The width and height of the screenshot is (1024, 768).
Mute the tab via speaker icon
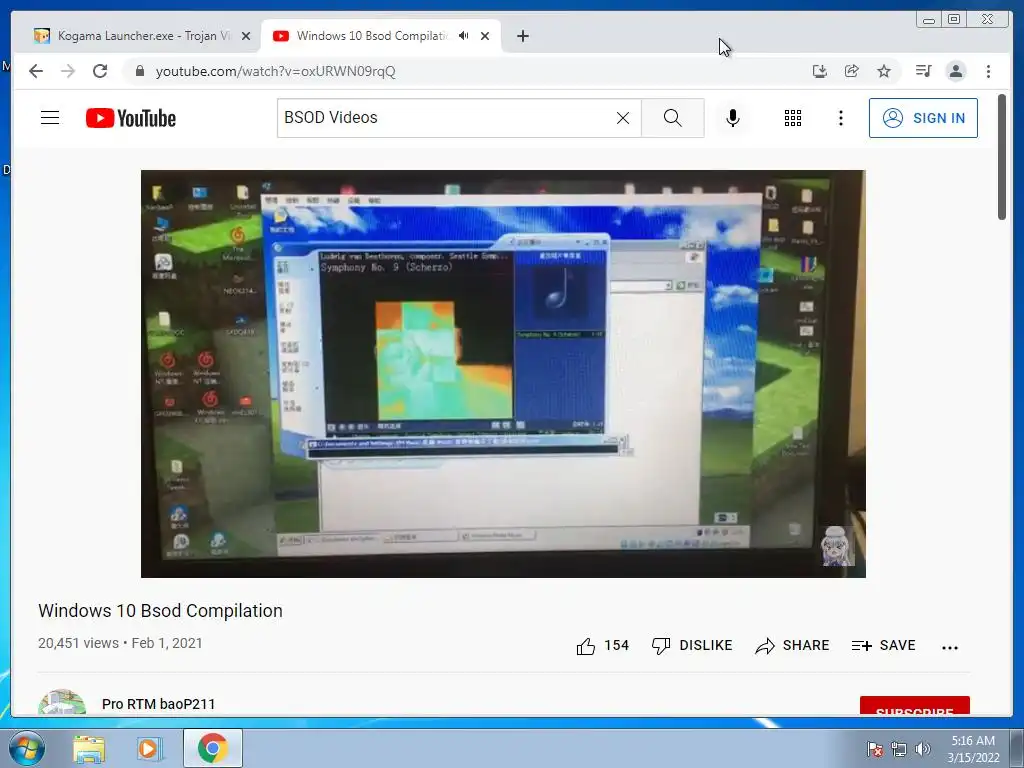click(x=464, y=36)
